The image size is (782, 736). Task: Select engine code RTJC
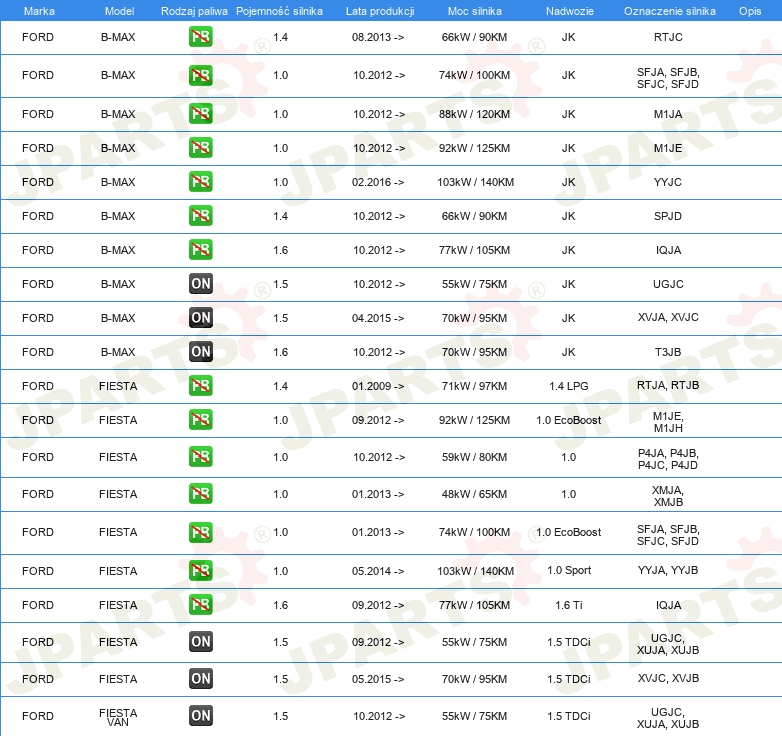[668, 37]
